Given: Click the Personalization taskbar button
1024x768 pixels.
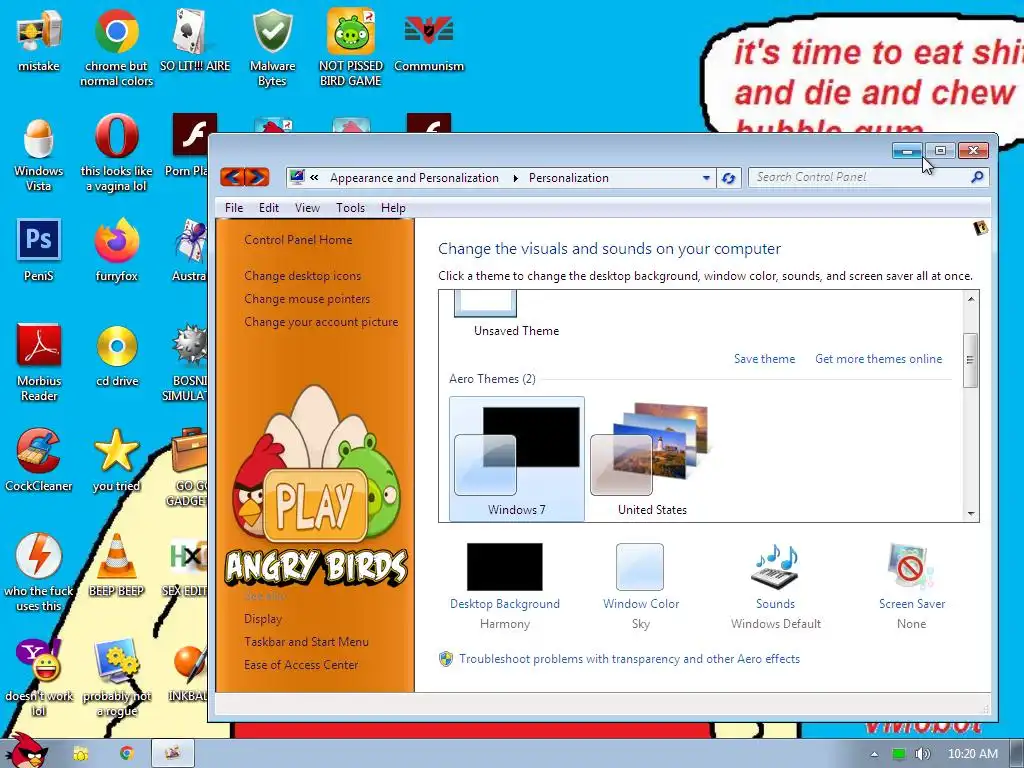Looking at the screenshot, I should (x=172, y=754).
